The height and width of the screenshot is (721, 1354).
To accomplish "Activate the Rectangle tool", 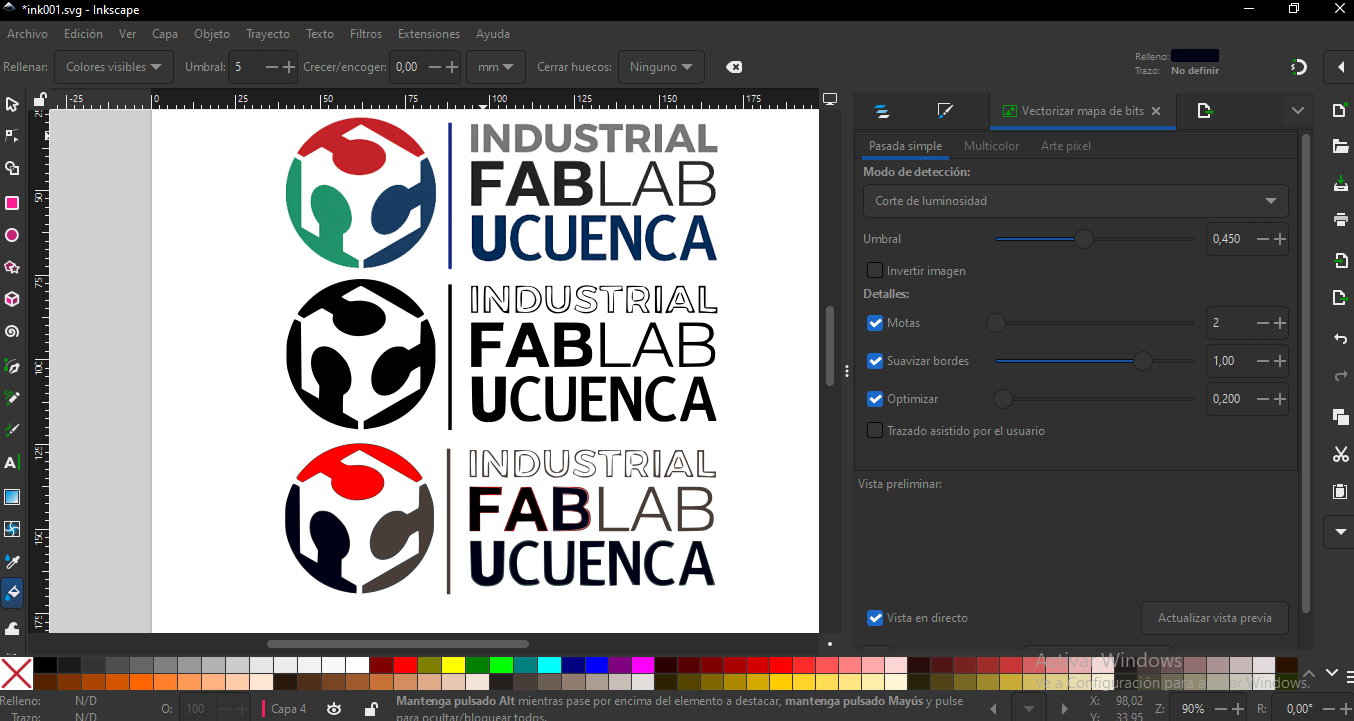I will (x=12, y=203).
